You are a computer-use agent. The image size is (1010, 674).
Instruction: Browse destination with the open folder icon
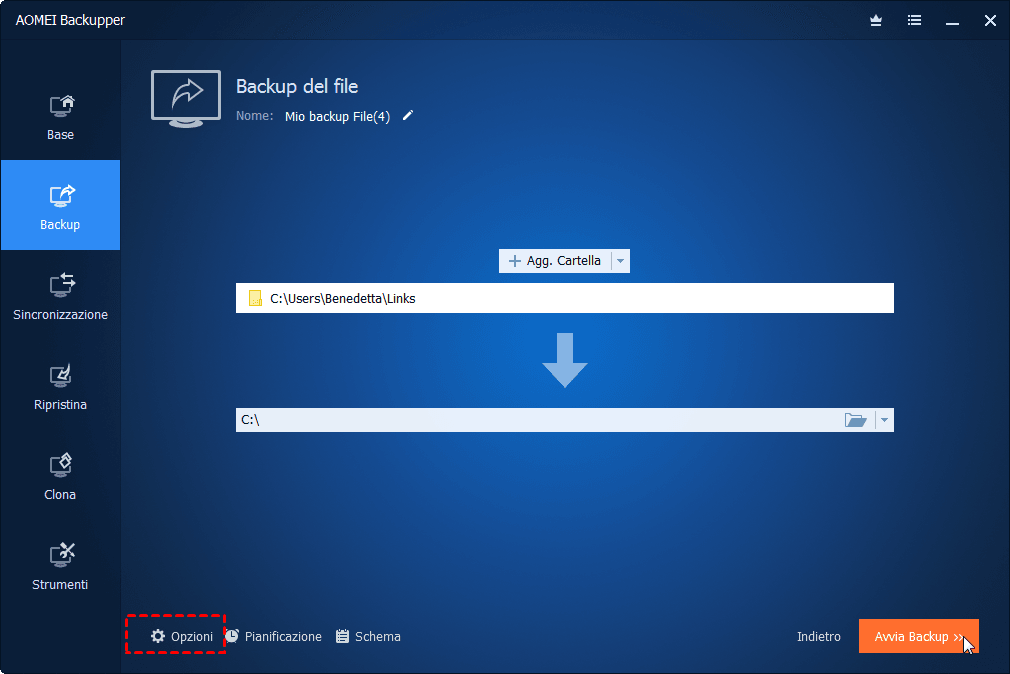855,420
